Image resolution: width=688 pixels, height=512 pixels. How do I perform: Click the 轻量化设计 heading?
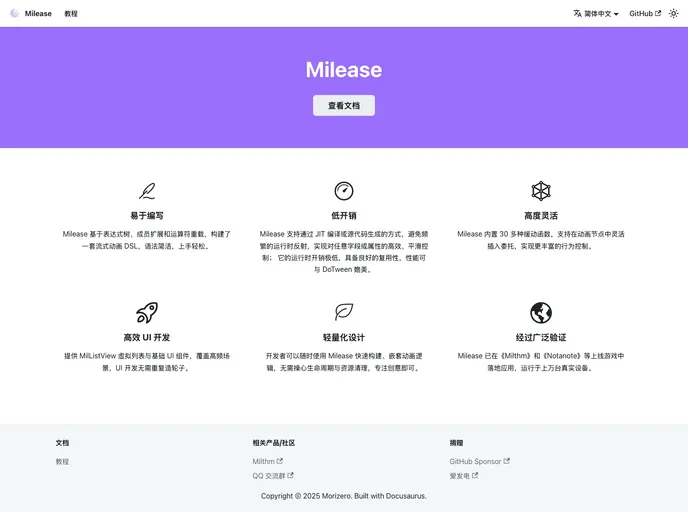[x=344, y=337]
